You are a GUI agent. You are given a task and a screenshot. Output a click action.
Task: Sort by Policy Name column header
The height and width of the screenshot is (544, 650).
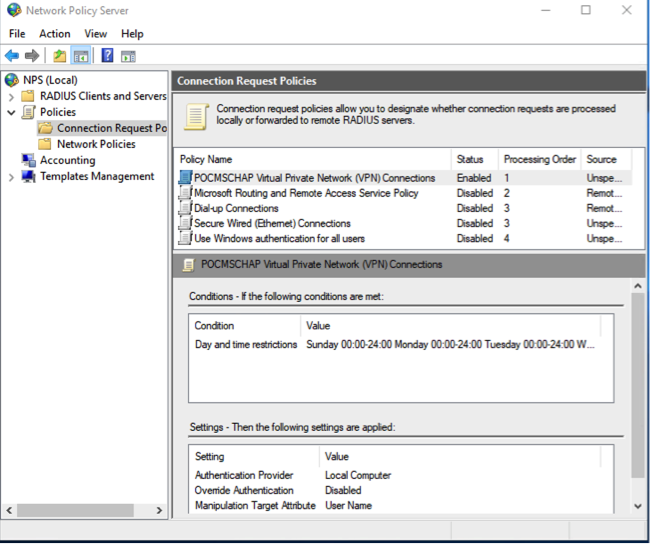point(314,159)
